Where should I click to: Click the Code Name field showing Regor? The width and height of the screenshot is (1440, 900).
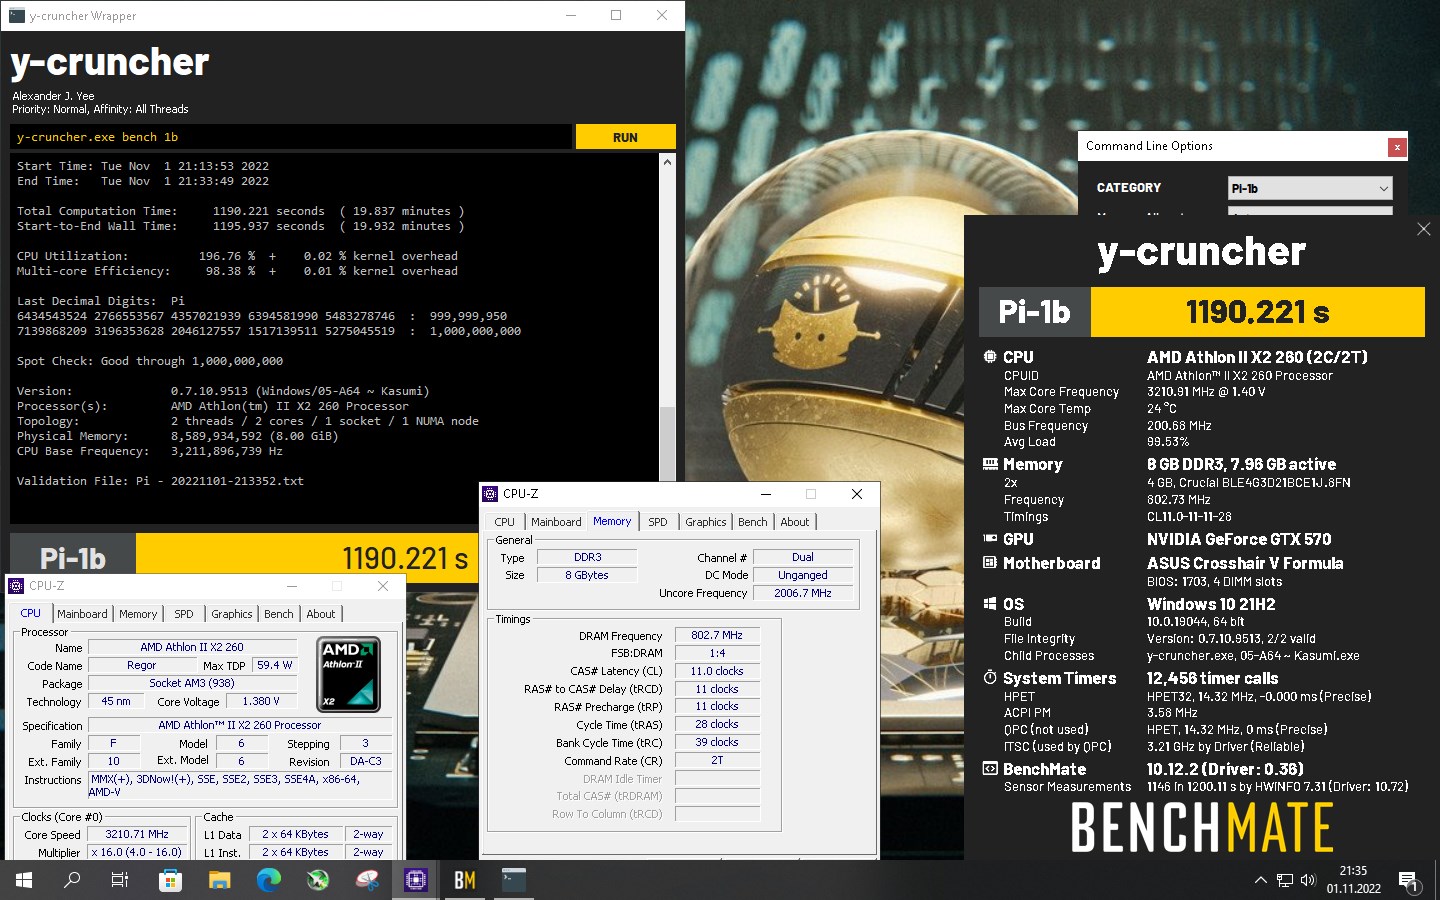(x=141, y=665)
